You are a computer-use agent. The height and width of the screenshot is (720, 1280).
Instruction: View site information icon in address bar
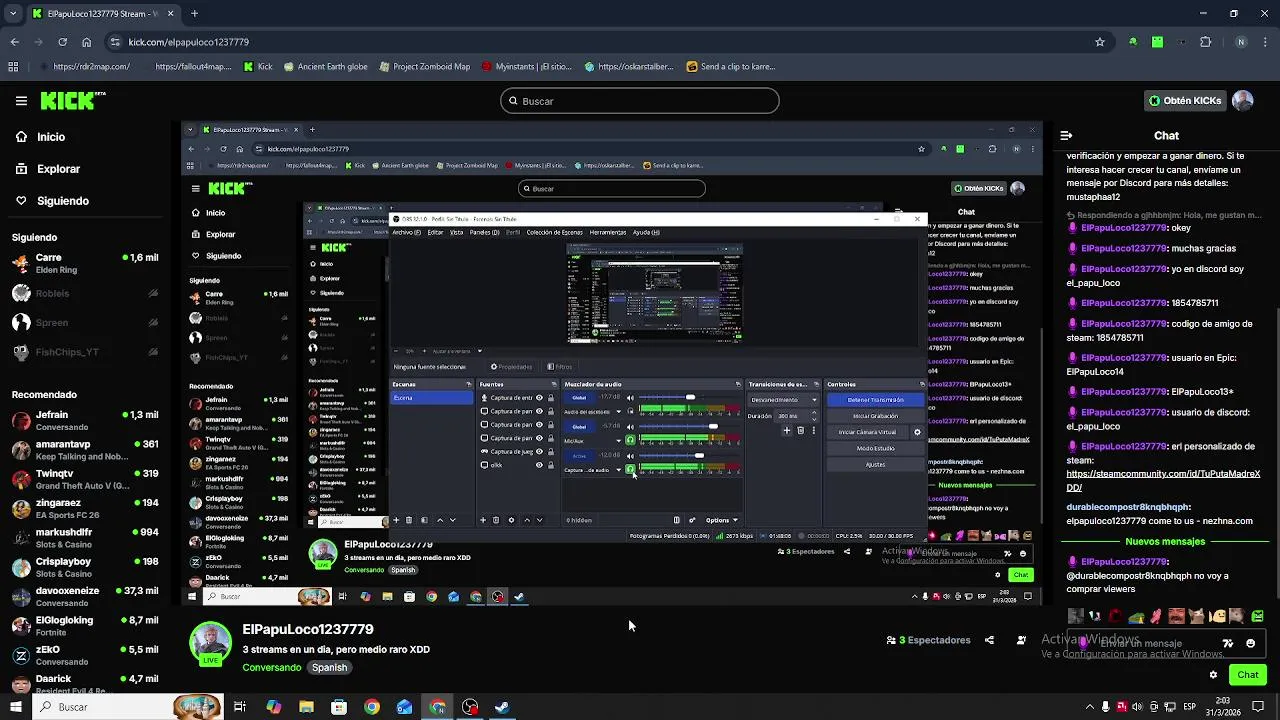click(115, 42)
